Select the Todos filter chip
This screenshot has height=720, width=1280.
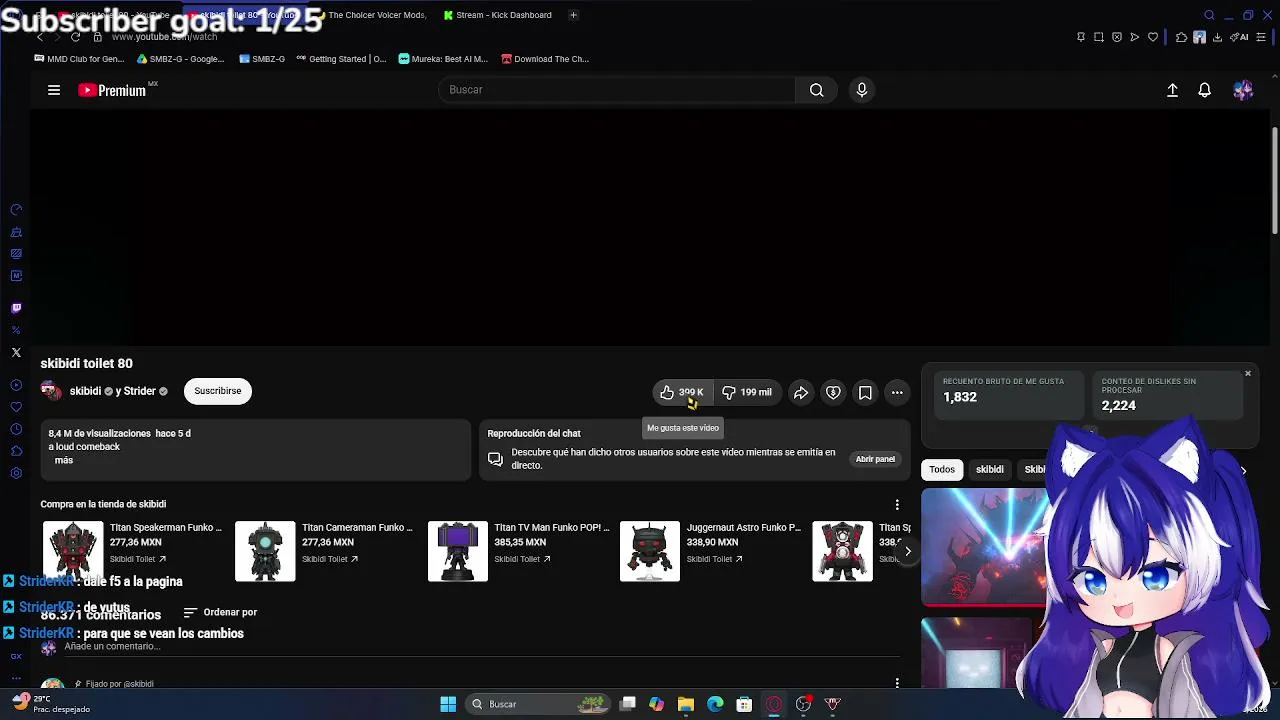pyautogui.click(x=942, y=469)
